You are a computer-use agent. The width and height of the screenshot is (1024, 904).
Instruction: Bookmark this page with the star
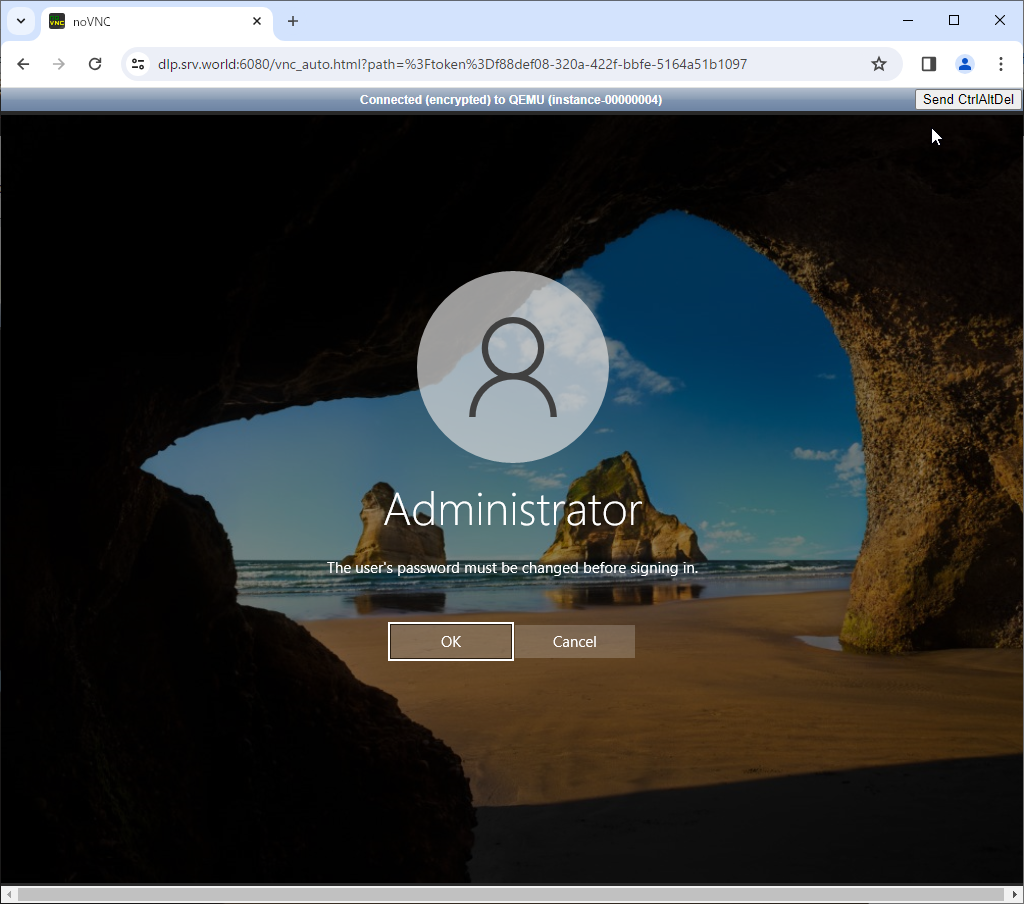pos(879,64)
